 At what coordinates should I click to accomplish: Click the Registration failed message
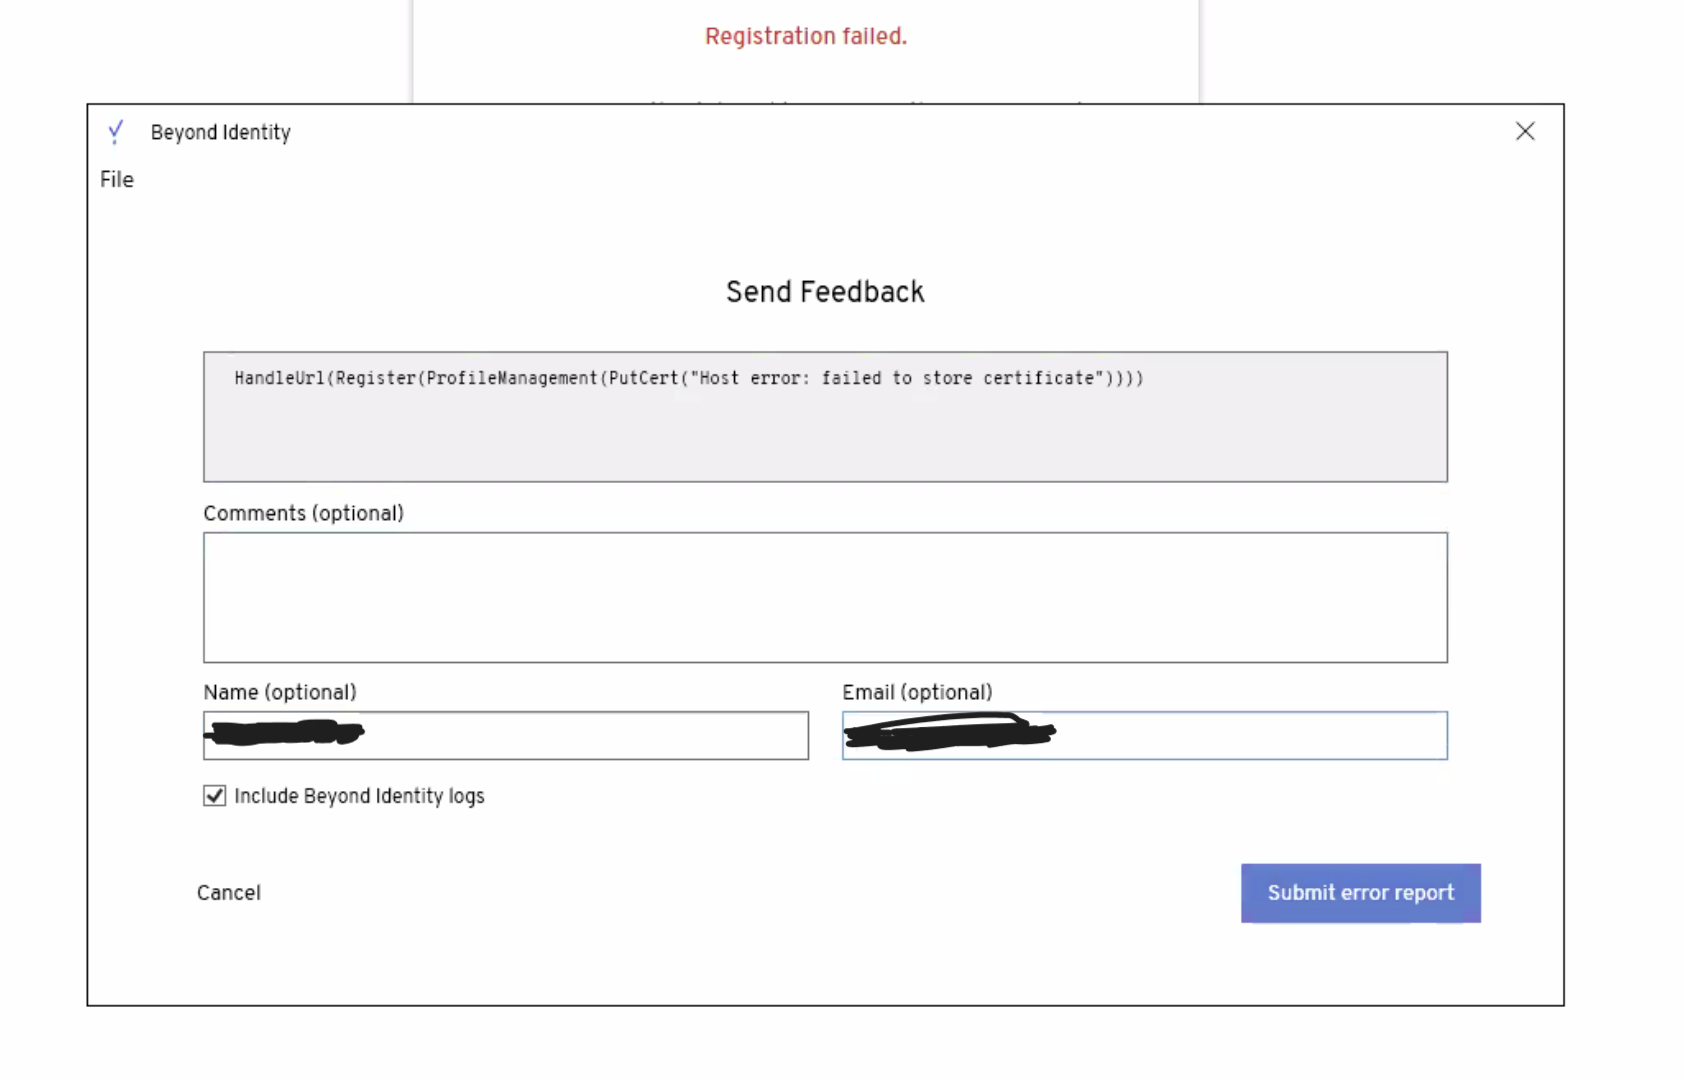[x=805, y=37]
